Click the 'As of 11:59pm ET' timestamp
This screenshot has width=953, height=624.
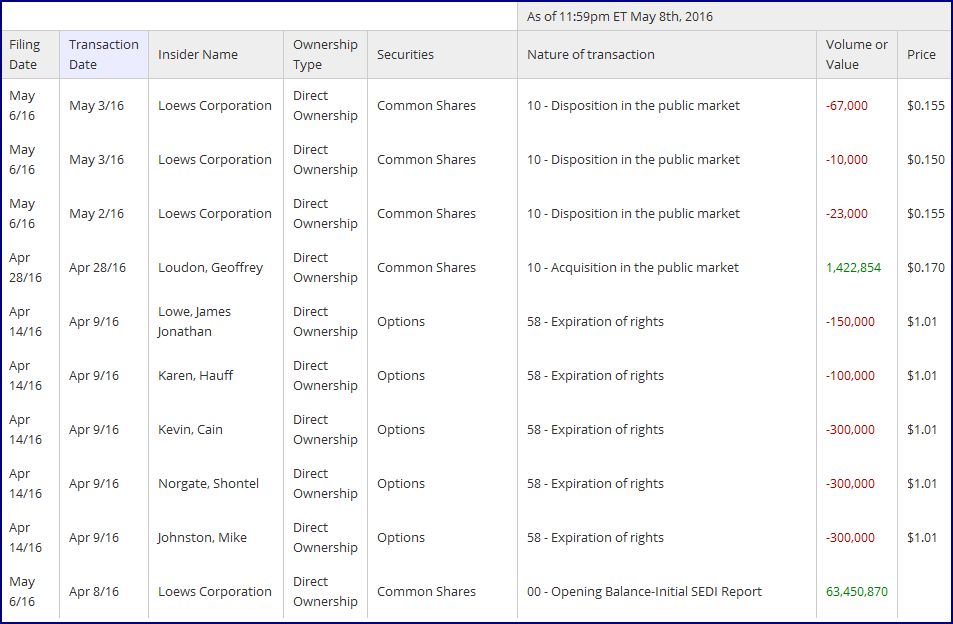coord(619,17)
